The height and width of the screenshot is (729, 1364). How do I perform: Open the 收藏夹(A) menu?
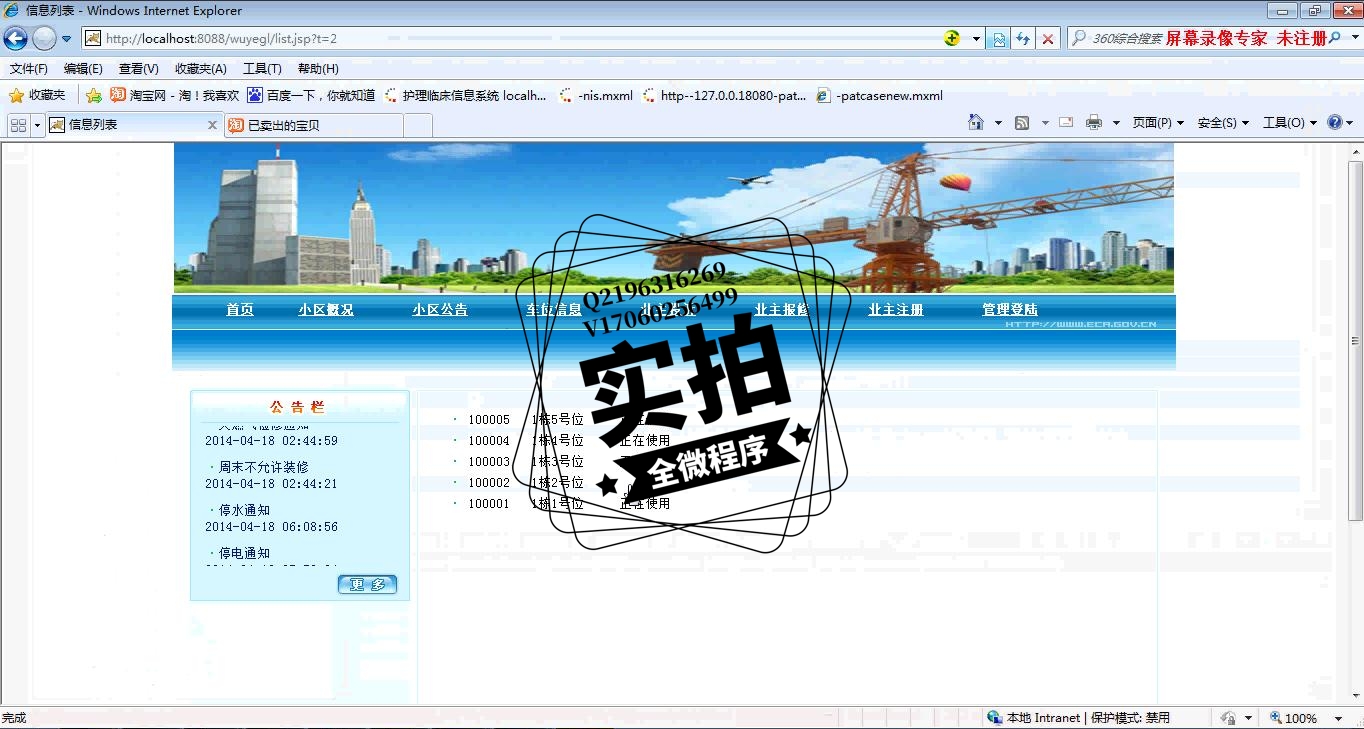(201, 69)
